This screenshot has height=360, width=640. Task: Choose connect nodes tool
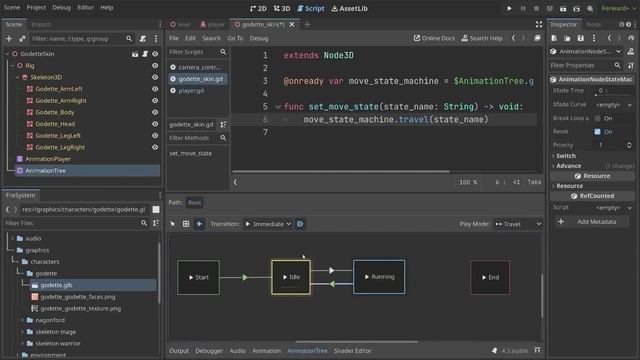click(x=199, y=224)
